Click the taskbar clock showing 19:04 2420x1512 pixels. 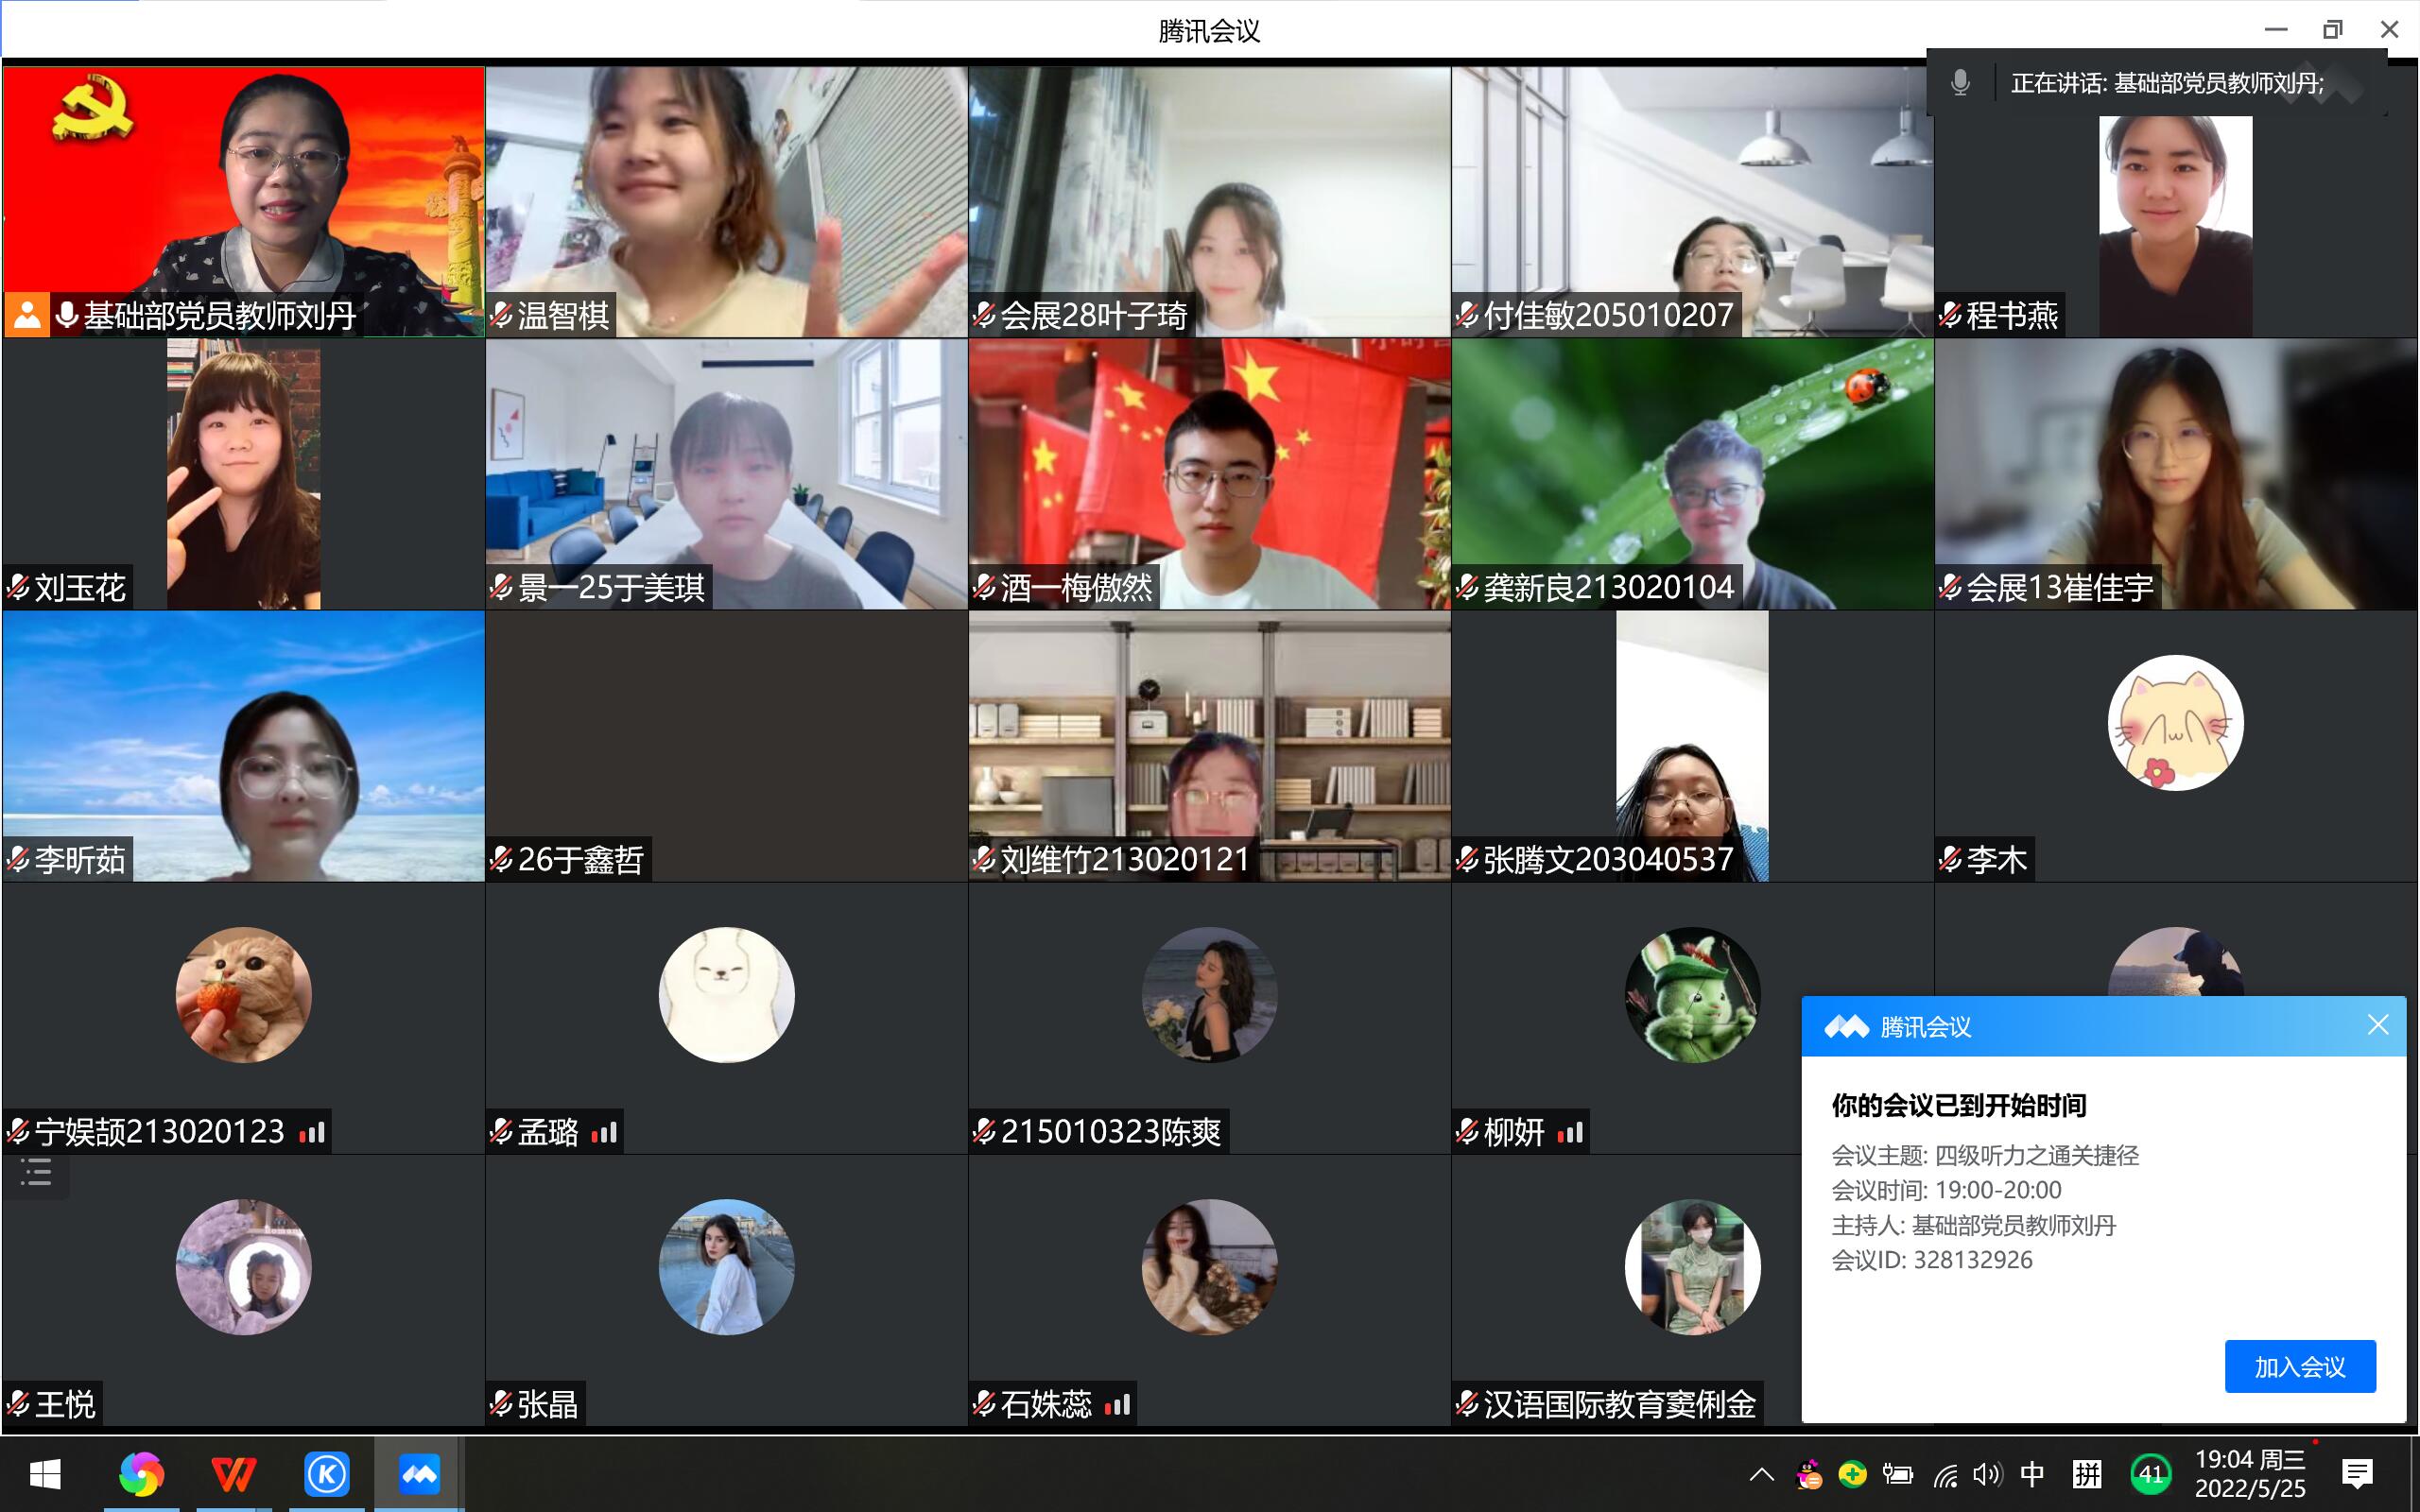[x=2250, y=1474]
